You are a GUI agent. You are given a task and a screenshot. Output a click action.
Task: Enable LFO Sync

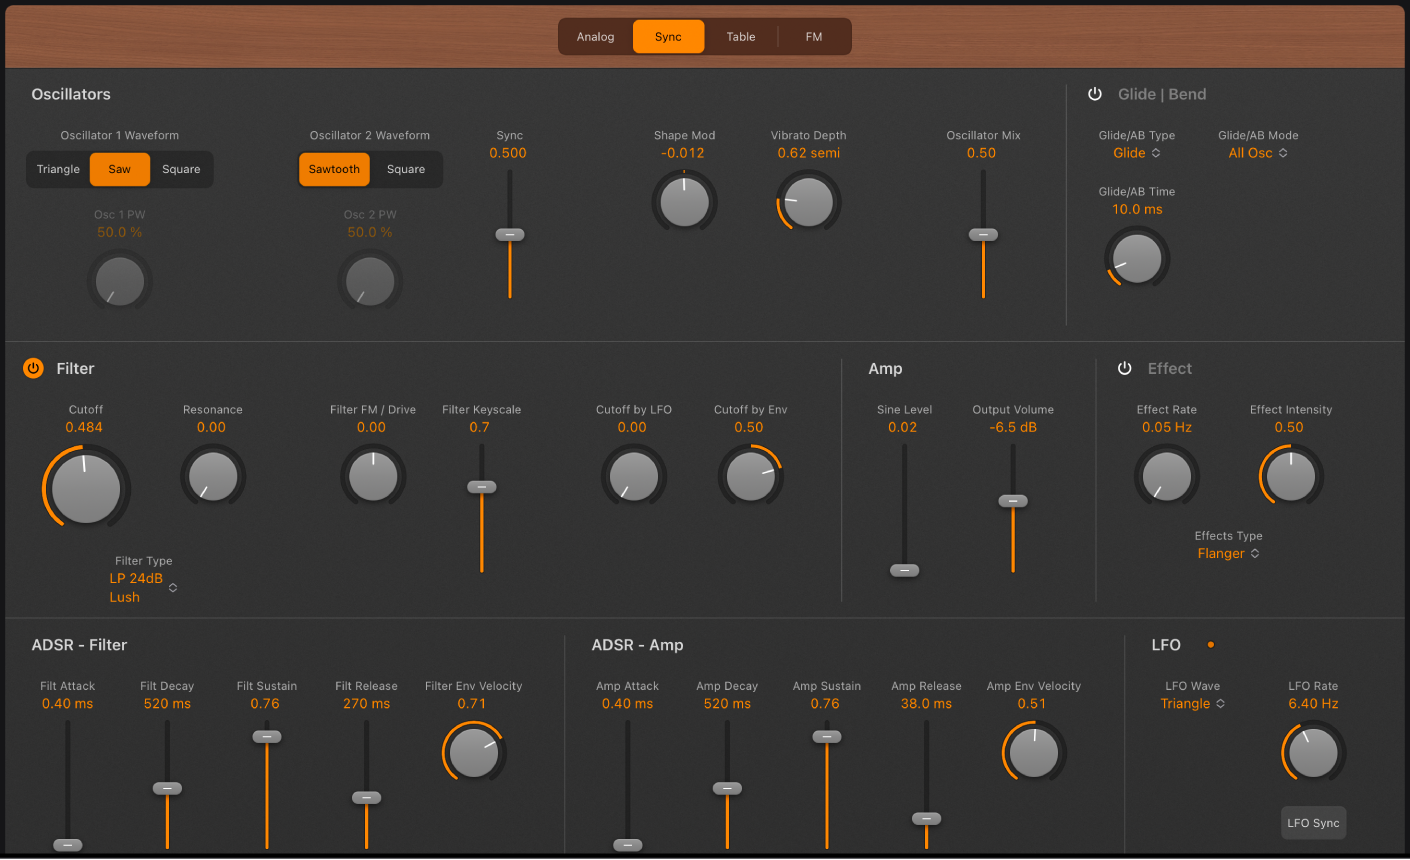pos(1313,822)
